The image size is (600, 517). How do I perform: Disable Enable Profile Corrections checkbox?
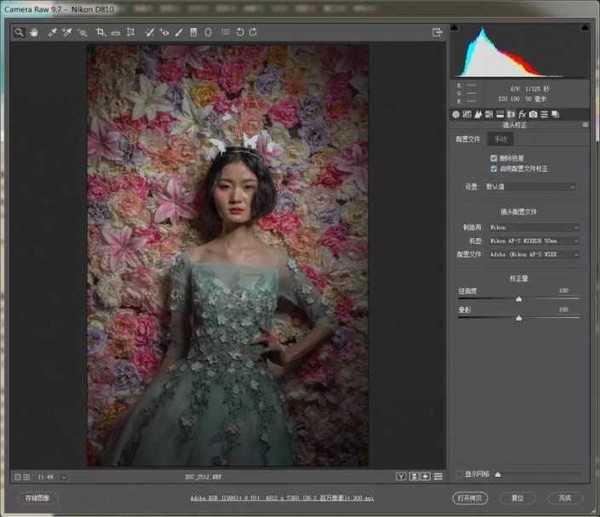click(494, 167)
